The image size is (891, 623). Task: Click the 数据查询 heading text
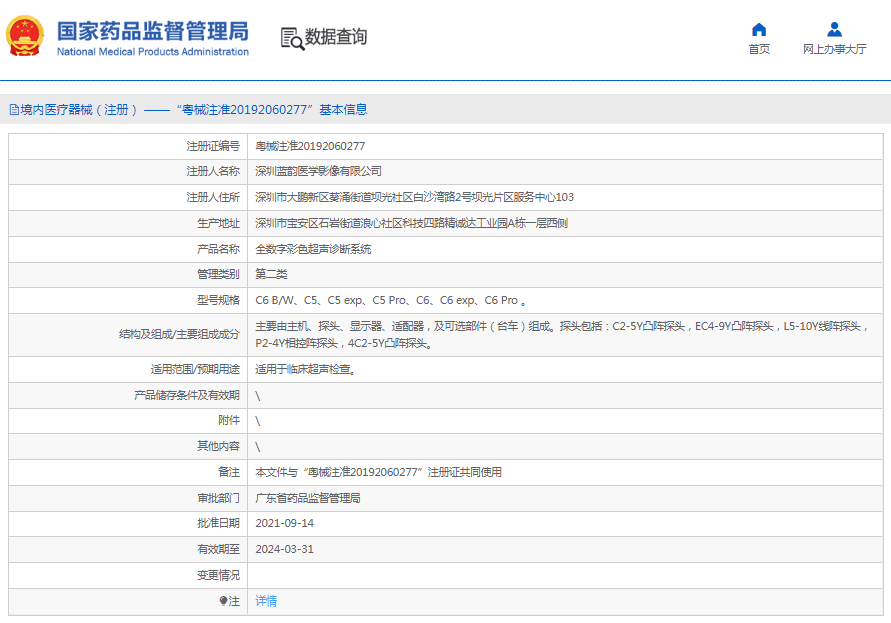[336, 37]
